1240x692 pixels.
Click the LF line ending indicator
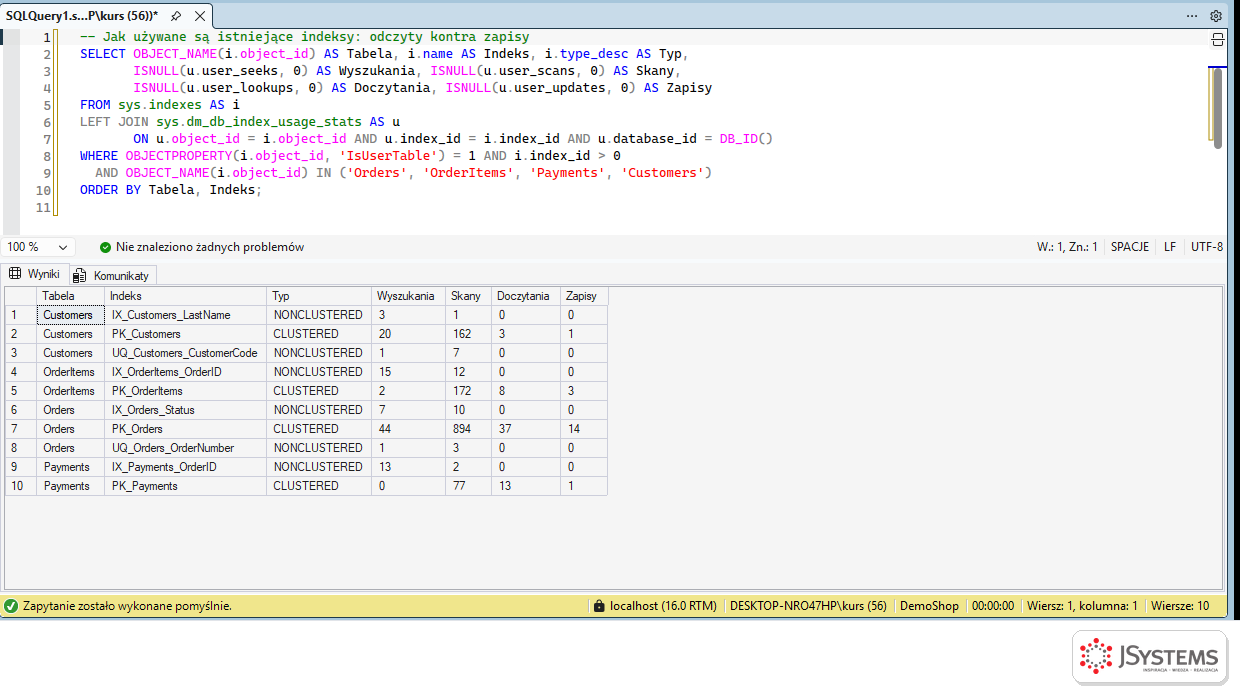(x=1170, y=247)
